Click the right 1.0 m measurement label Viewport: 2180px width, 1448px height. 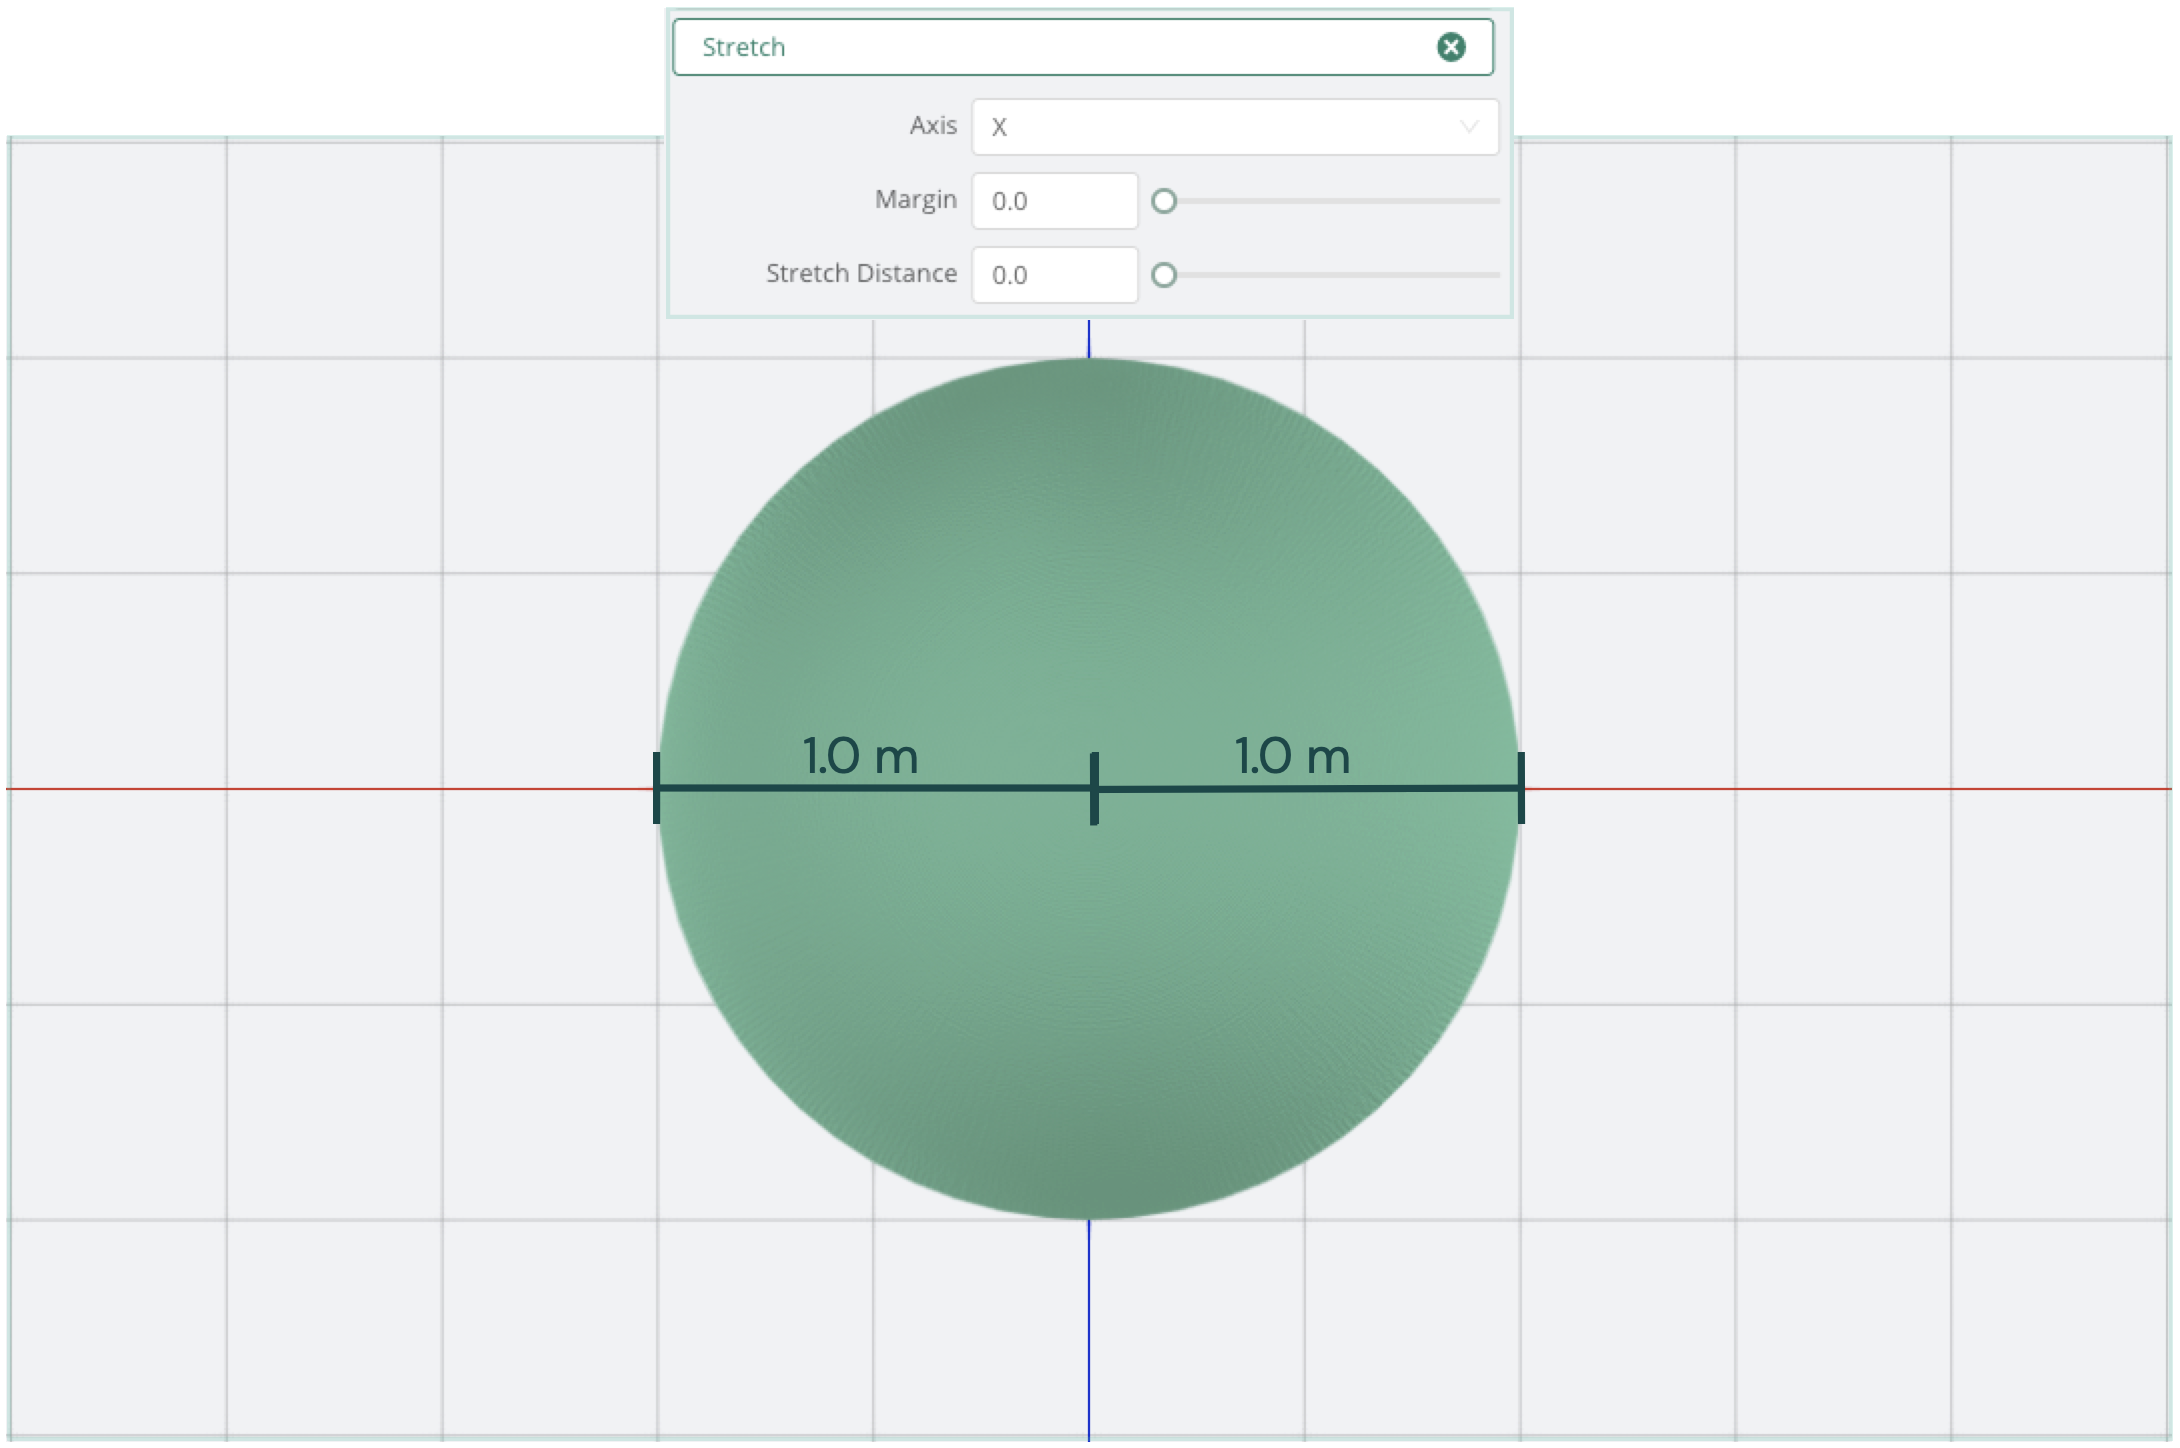coord(1292,756)
